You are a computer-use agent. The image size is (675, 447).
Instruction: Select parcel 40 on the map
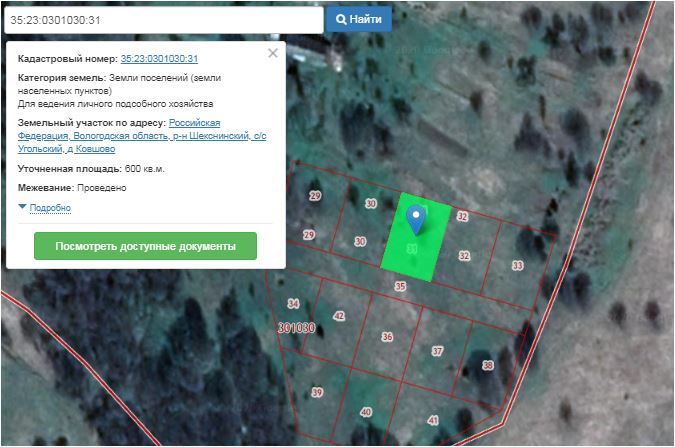pyautogui.click(x=366, y=411)
